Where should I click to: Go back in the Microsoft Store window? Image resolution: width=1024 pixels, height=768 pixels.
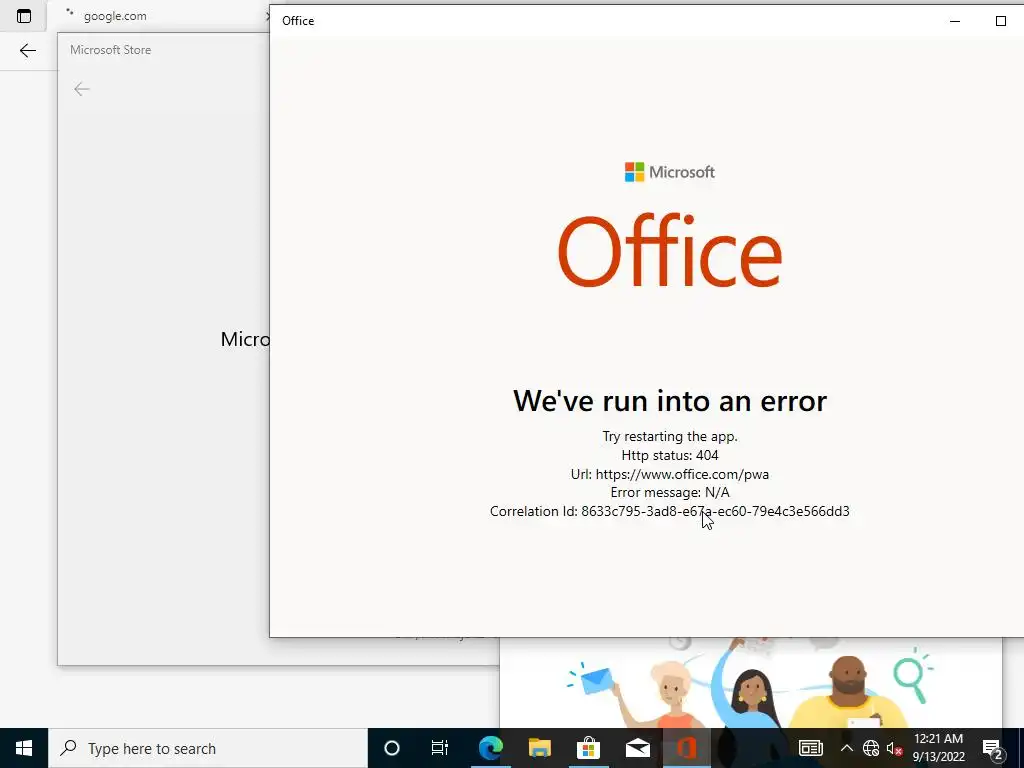click(82, 89)
